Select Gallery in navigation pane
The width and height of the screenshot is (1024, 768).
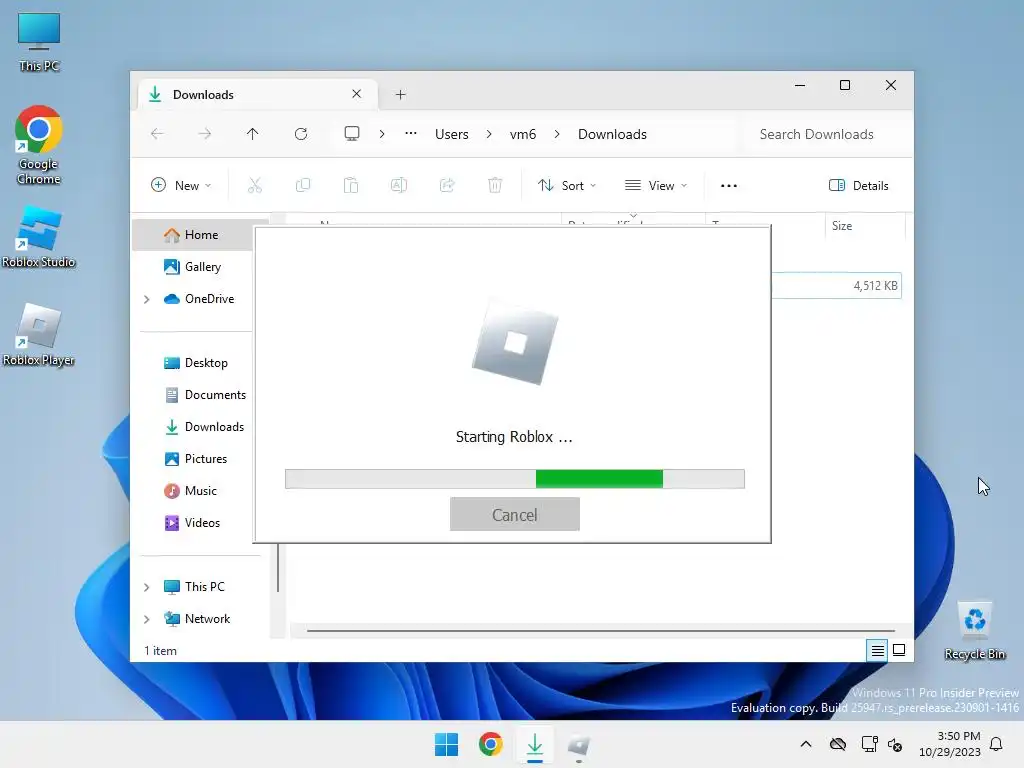[193, 267]
